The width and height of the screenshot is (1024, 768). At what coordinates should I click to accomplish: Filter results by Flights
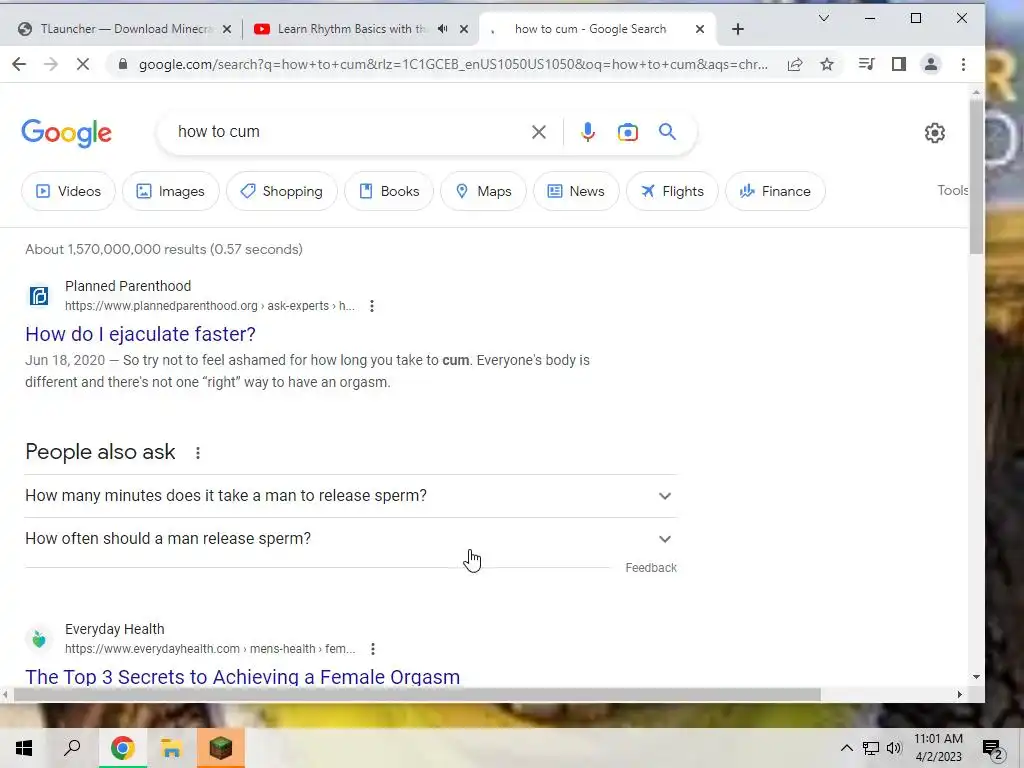(x=672, y=191)
